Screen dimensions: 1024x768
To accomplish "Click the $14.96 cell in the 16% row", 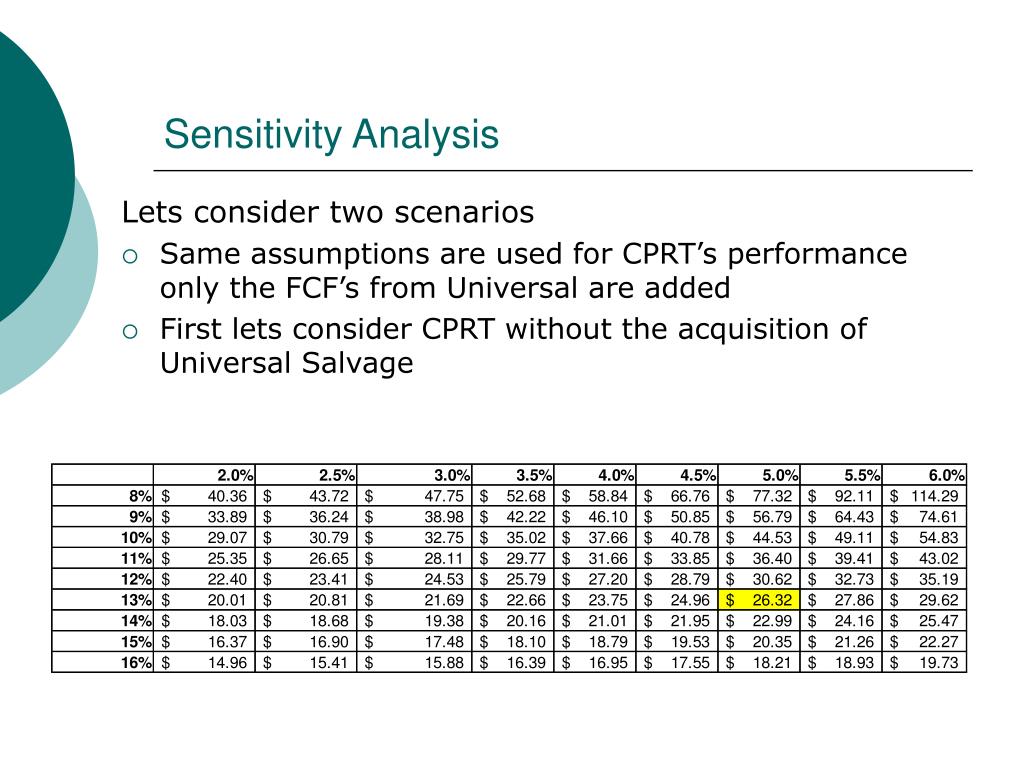I will click(204, 662).
